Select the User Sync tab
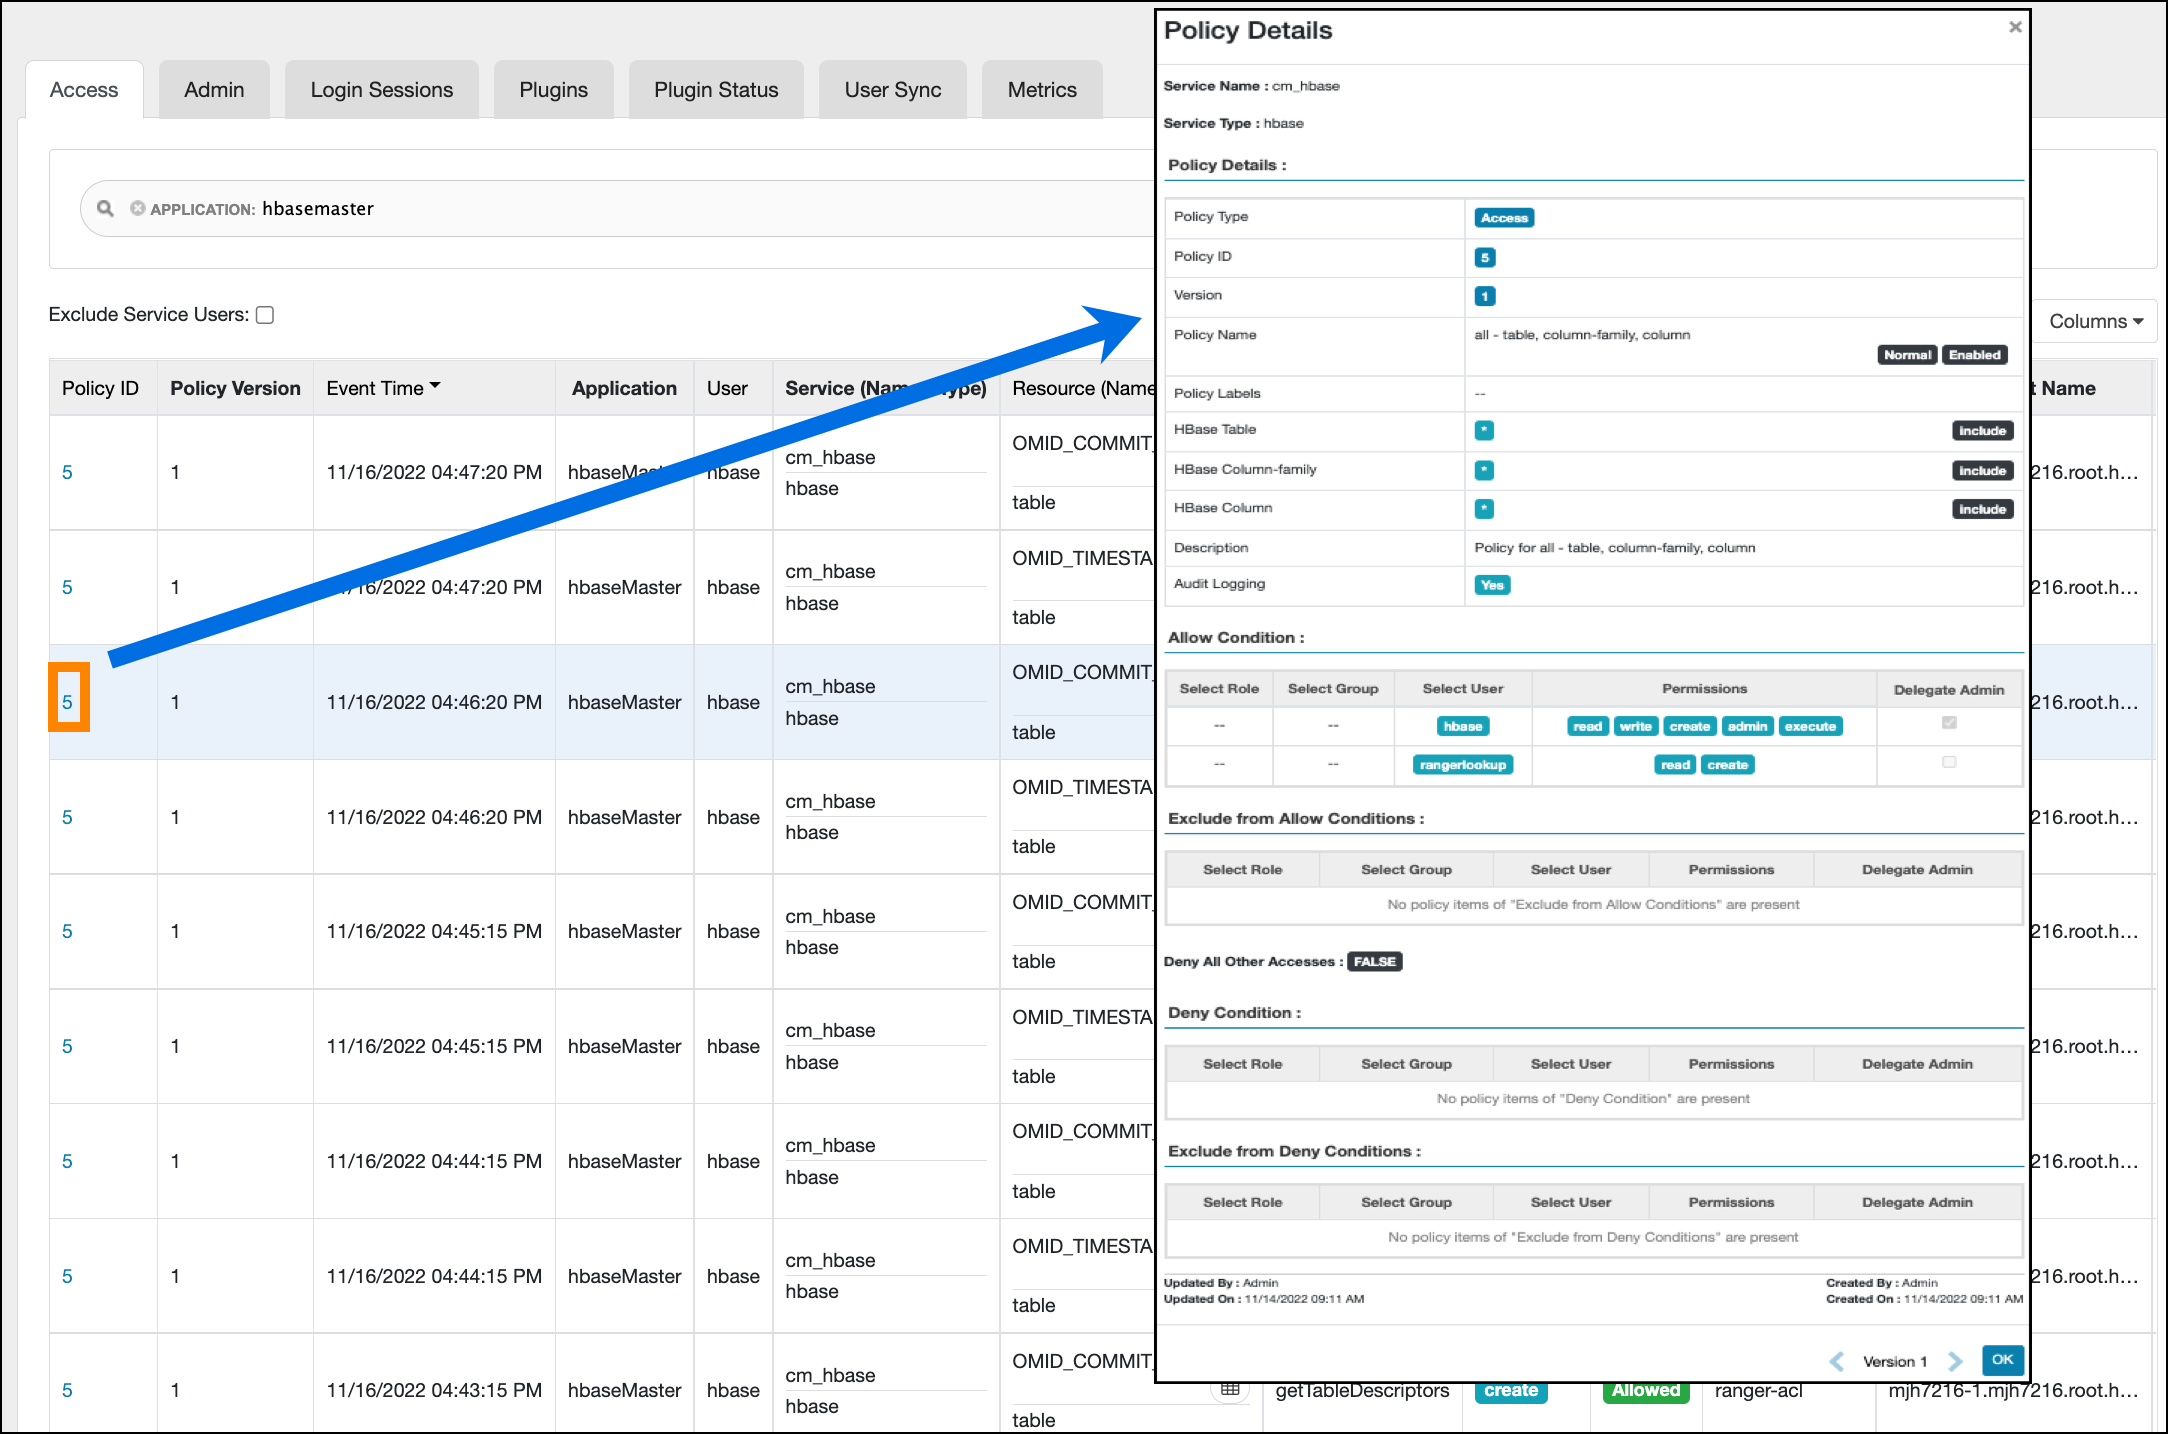The image size is (2168, 1434). pyautogui.click(x=892, y=90)
